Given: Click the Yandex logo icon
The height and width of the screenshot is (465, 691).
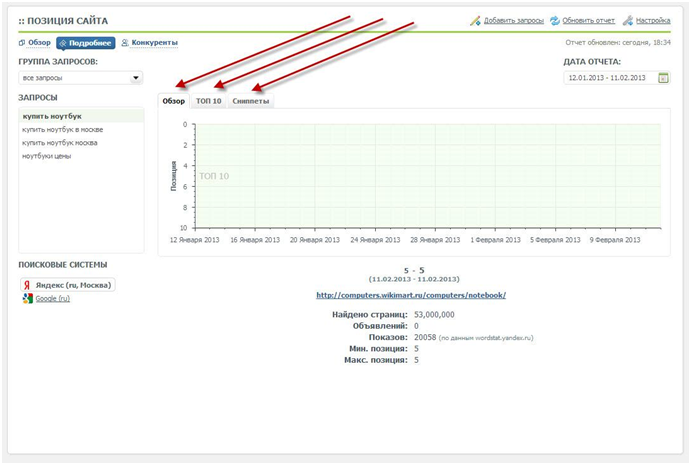Looking at the screenshot, I should tap(27, 285).
